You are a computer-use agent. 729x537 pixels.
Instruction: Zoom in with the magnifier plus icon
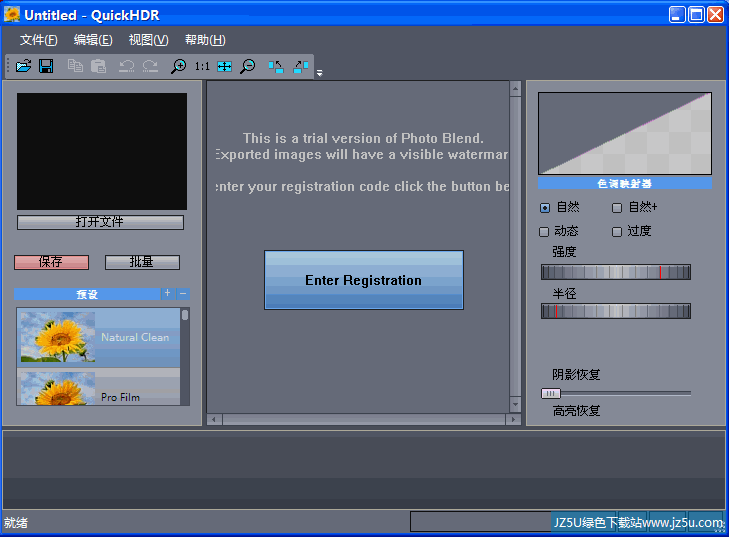tap(178, 66)
